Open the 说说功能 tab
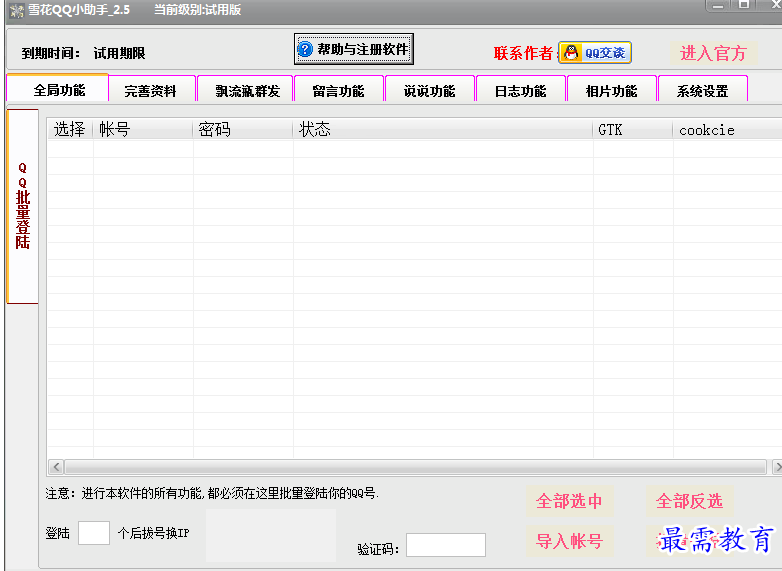 [x=429, y=90]
